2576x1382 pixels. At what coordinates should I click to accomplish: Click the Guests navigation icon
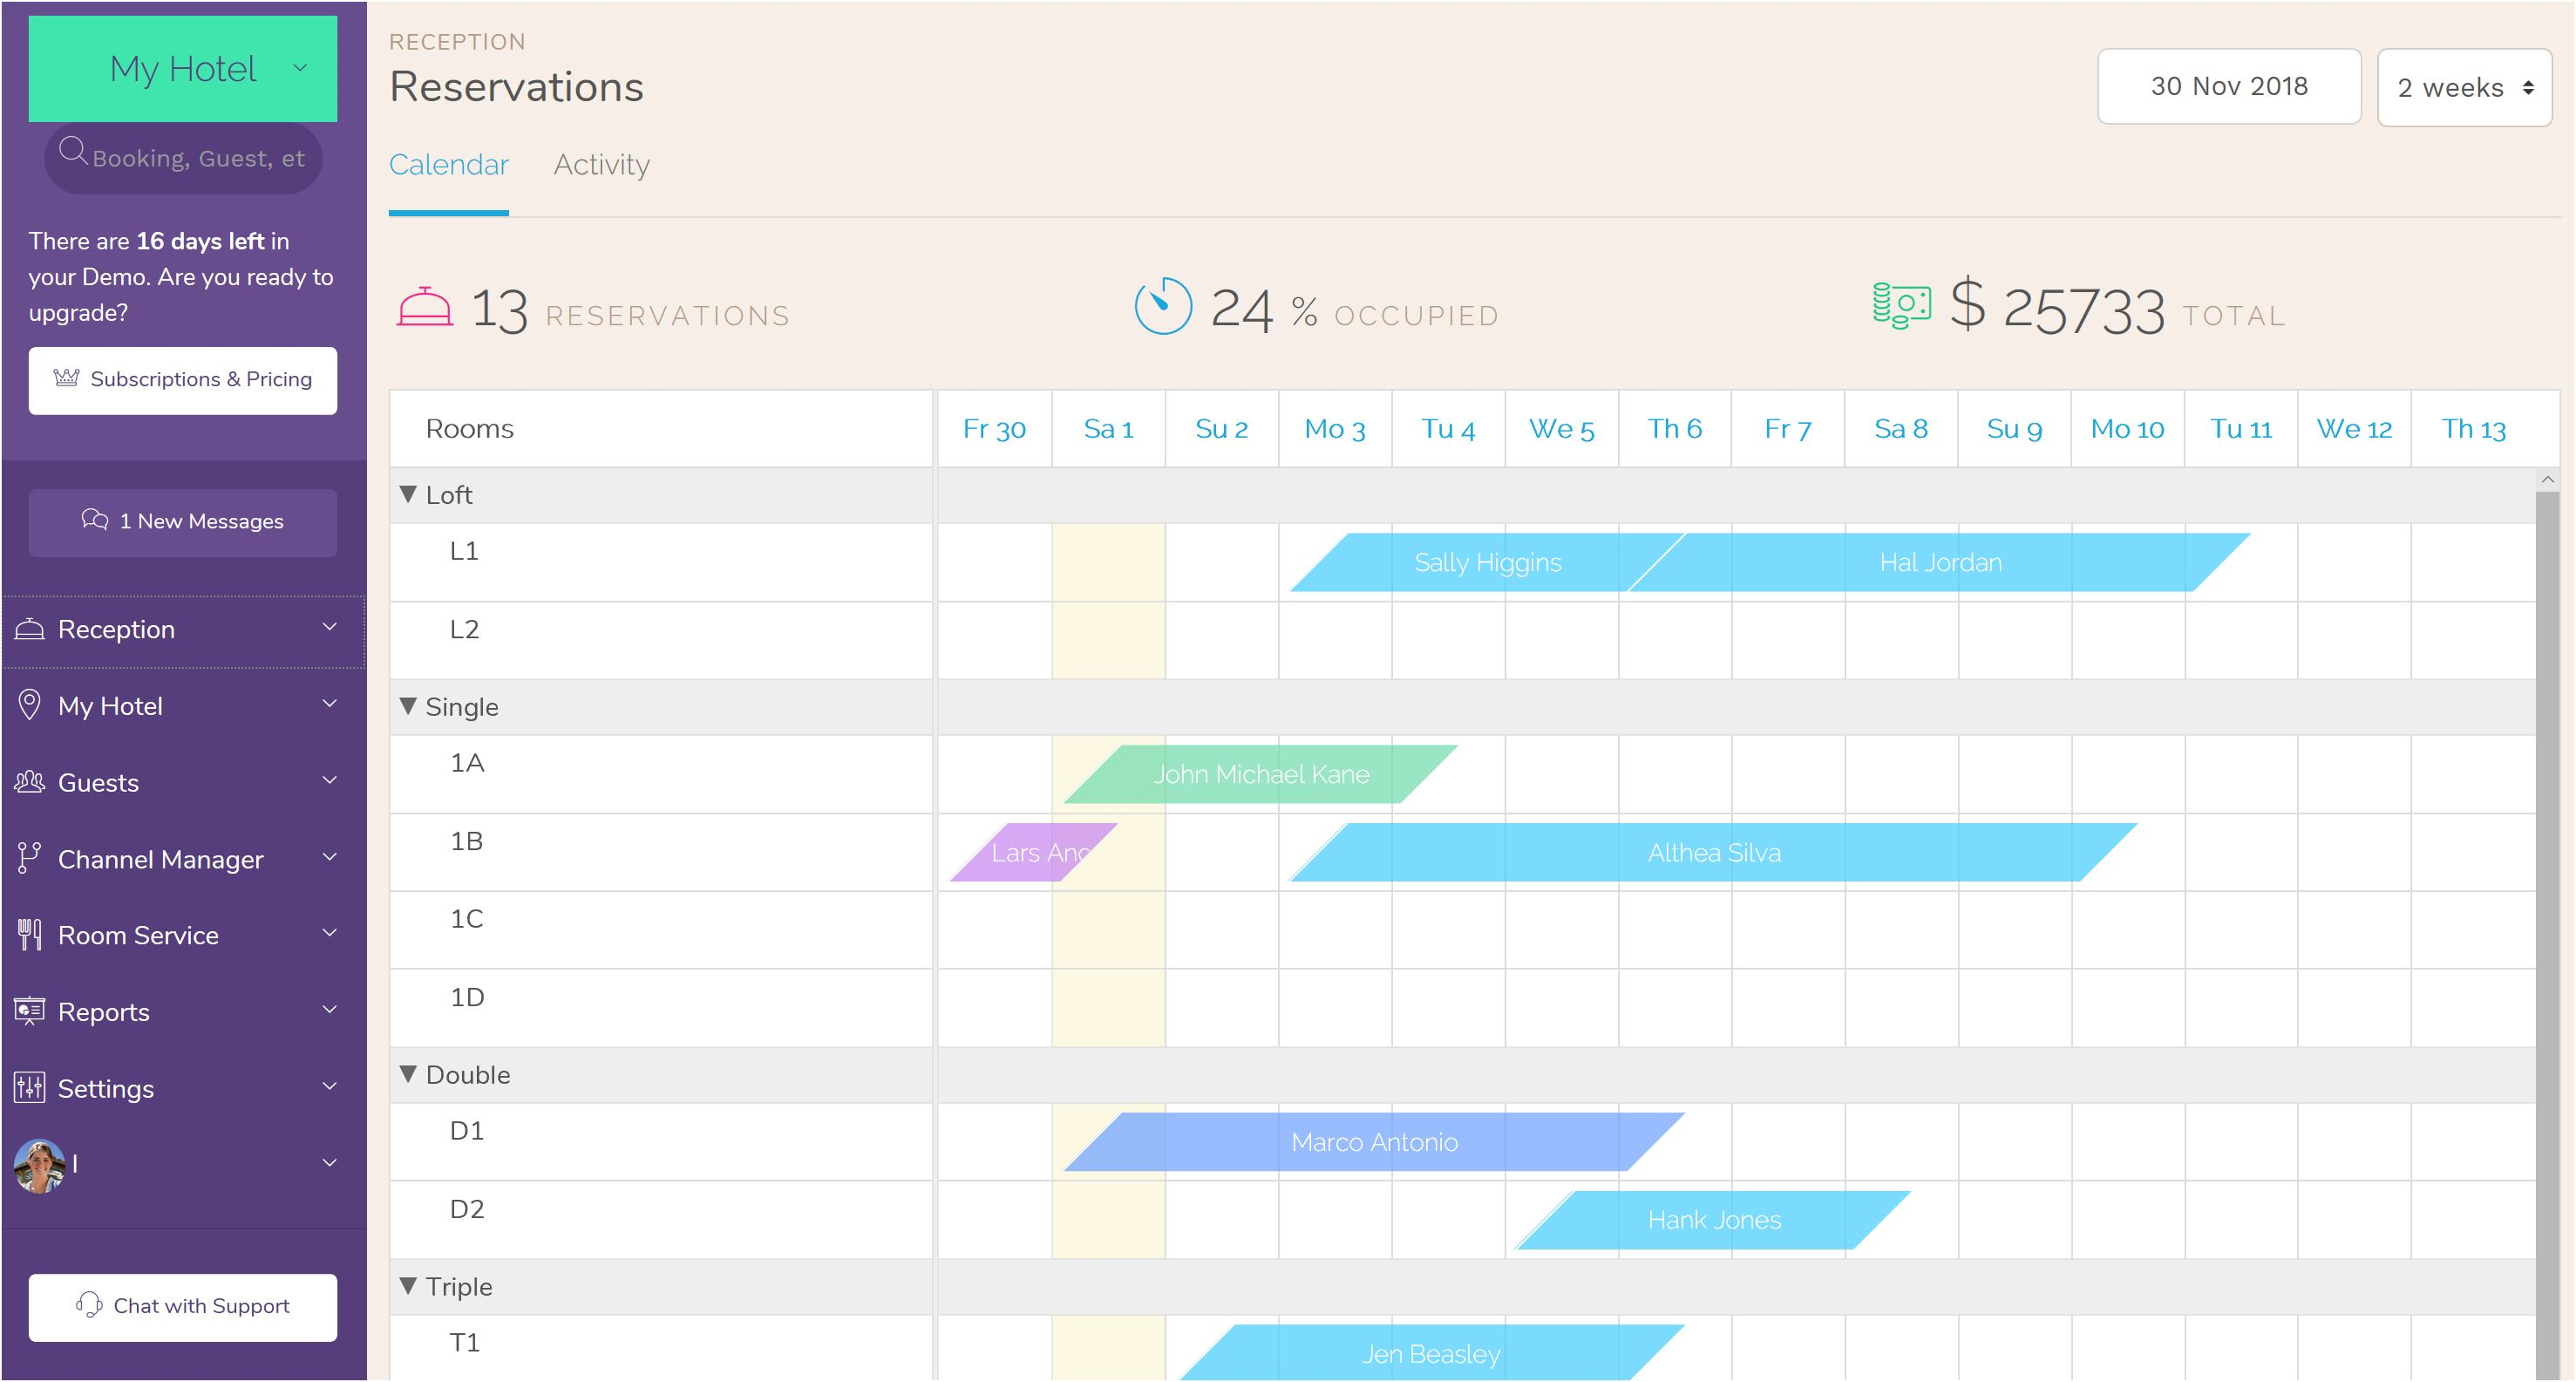31,780
